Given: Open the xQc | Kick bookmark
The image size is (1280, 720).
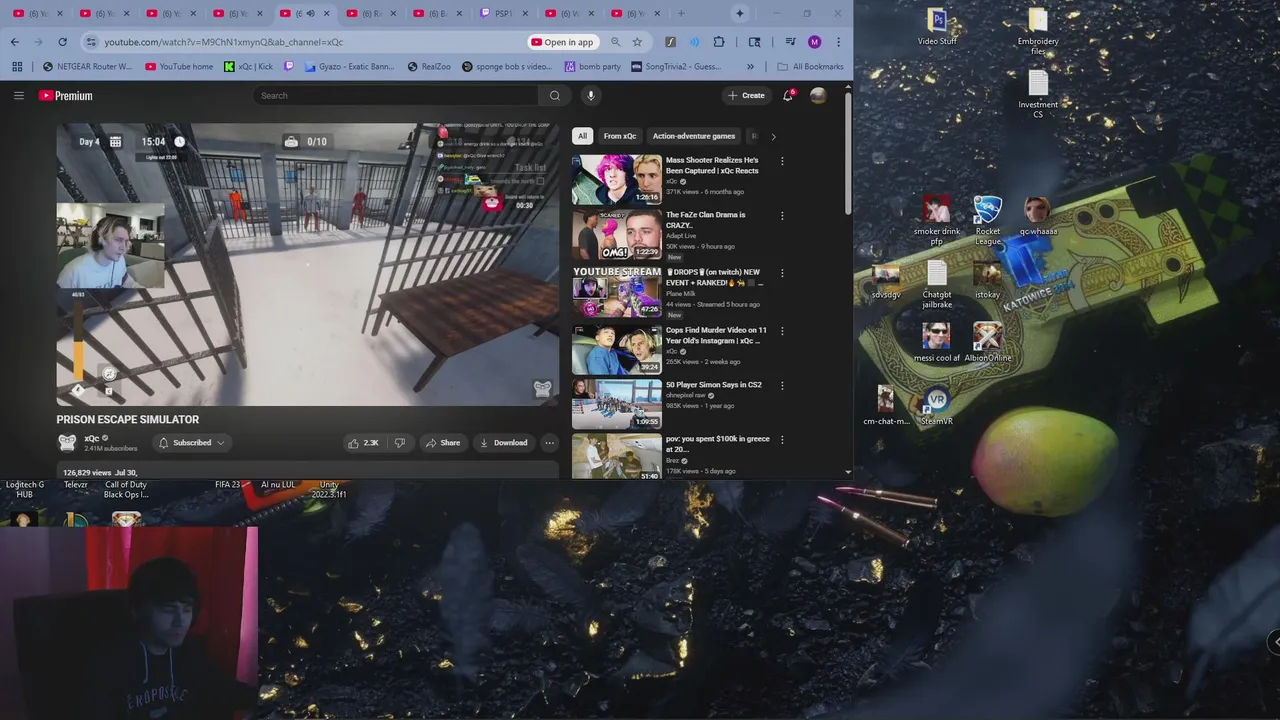Looking at the screenshot, I should click(249, 67).
